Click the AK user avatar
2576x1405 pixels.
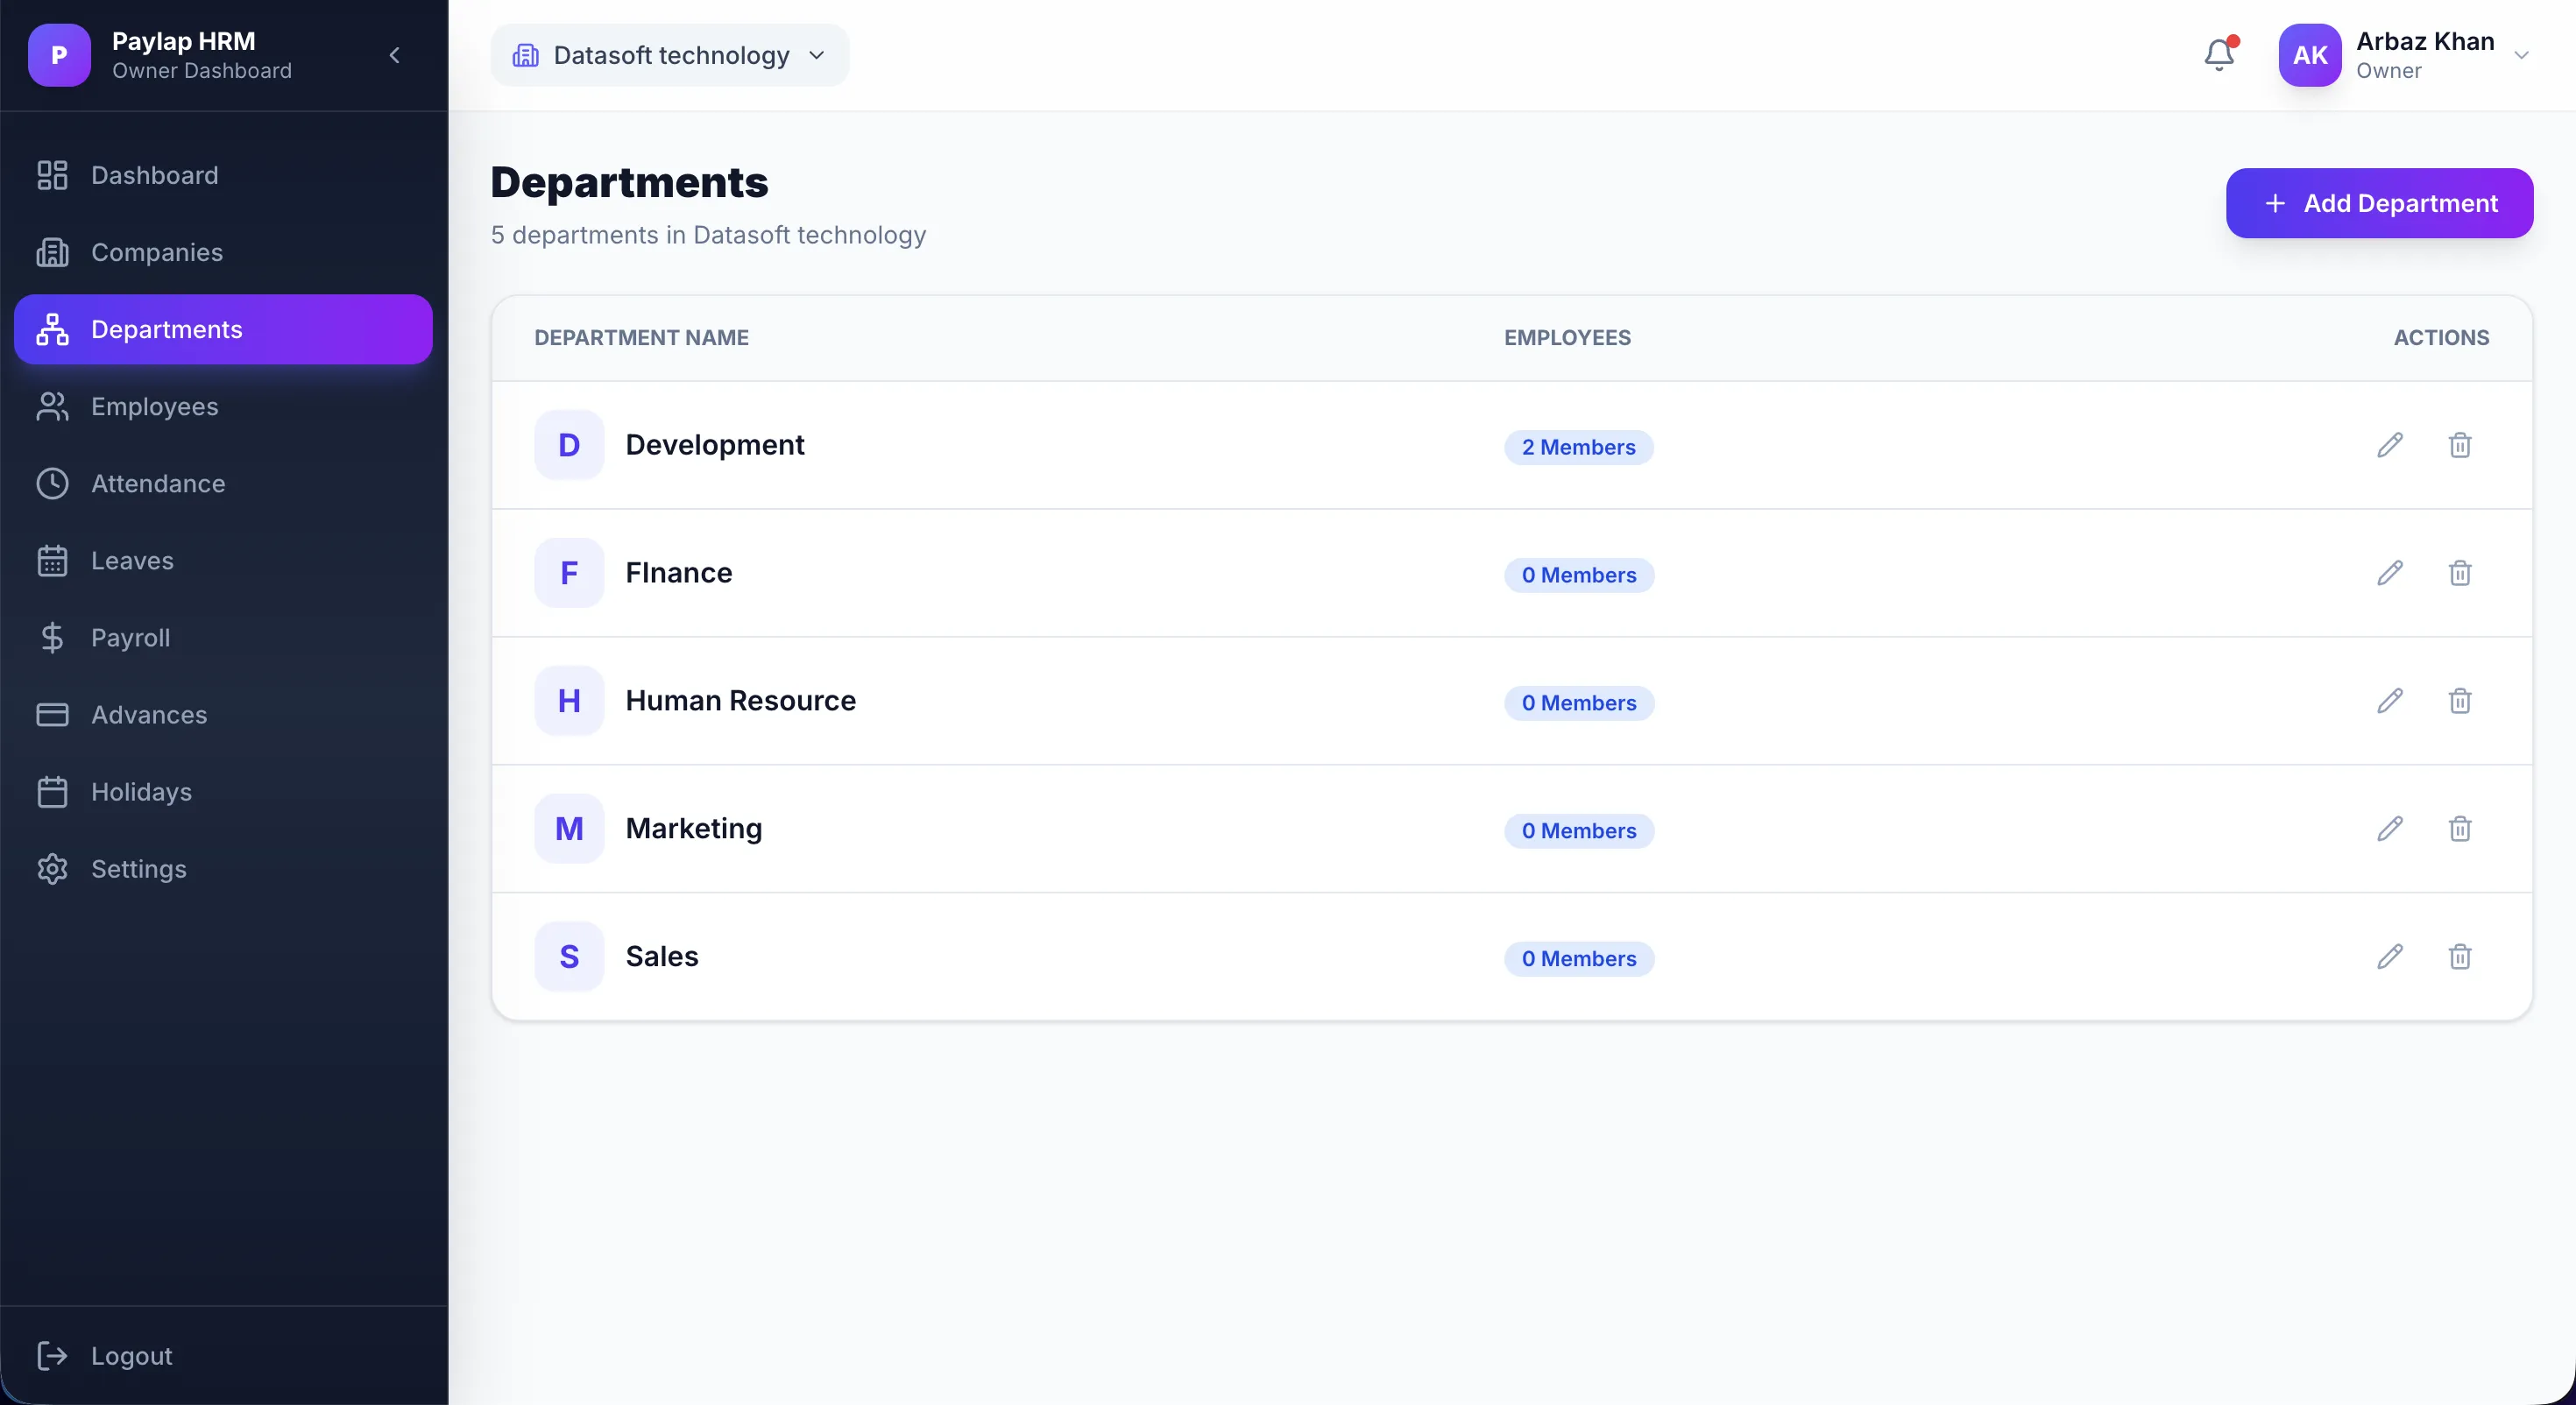2309,55
